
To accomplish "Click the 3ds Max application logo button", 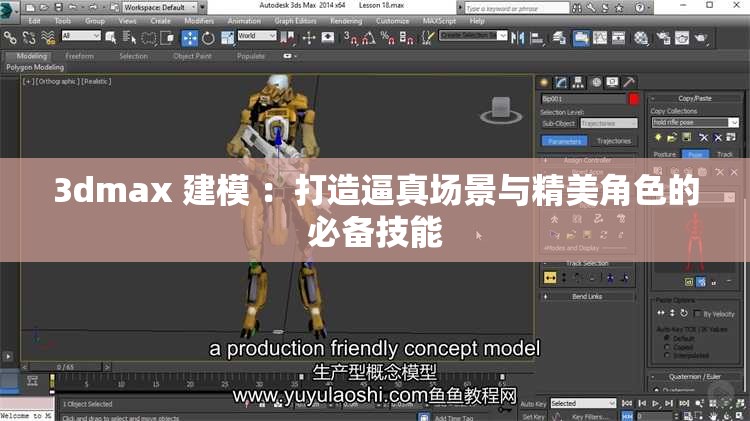I will point(8,11).
